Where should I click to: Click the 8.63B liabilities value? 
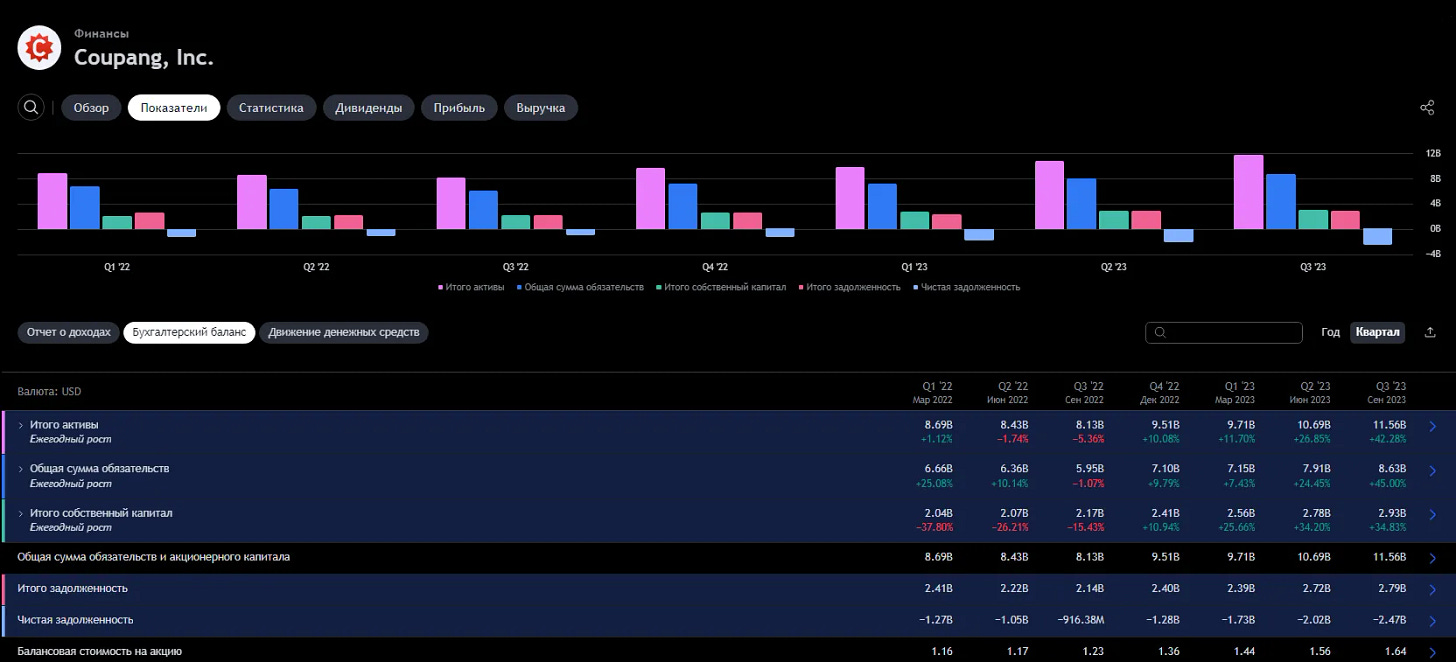point(1391,469)
